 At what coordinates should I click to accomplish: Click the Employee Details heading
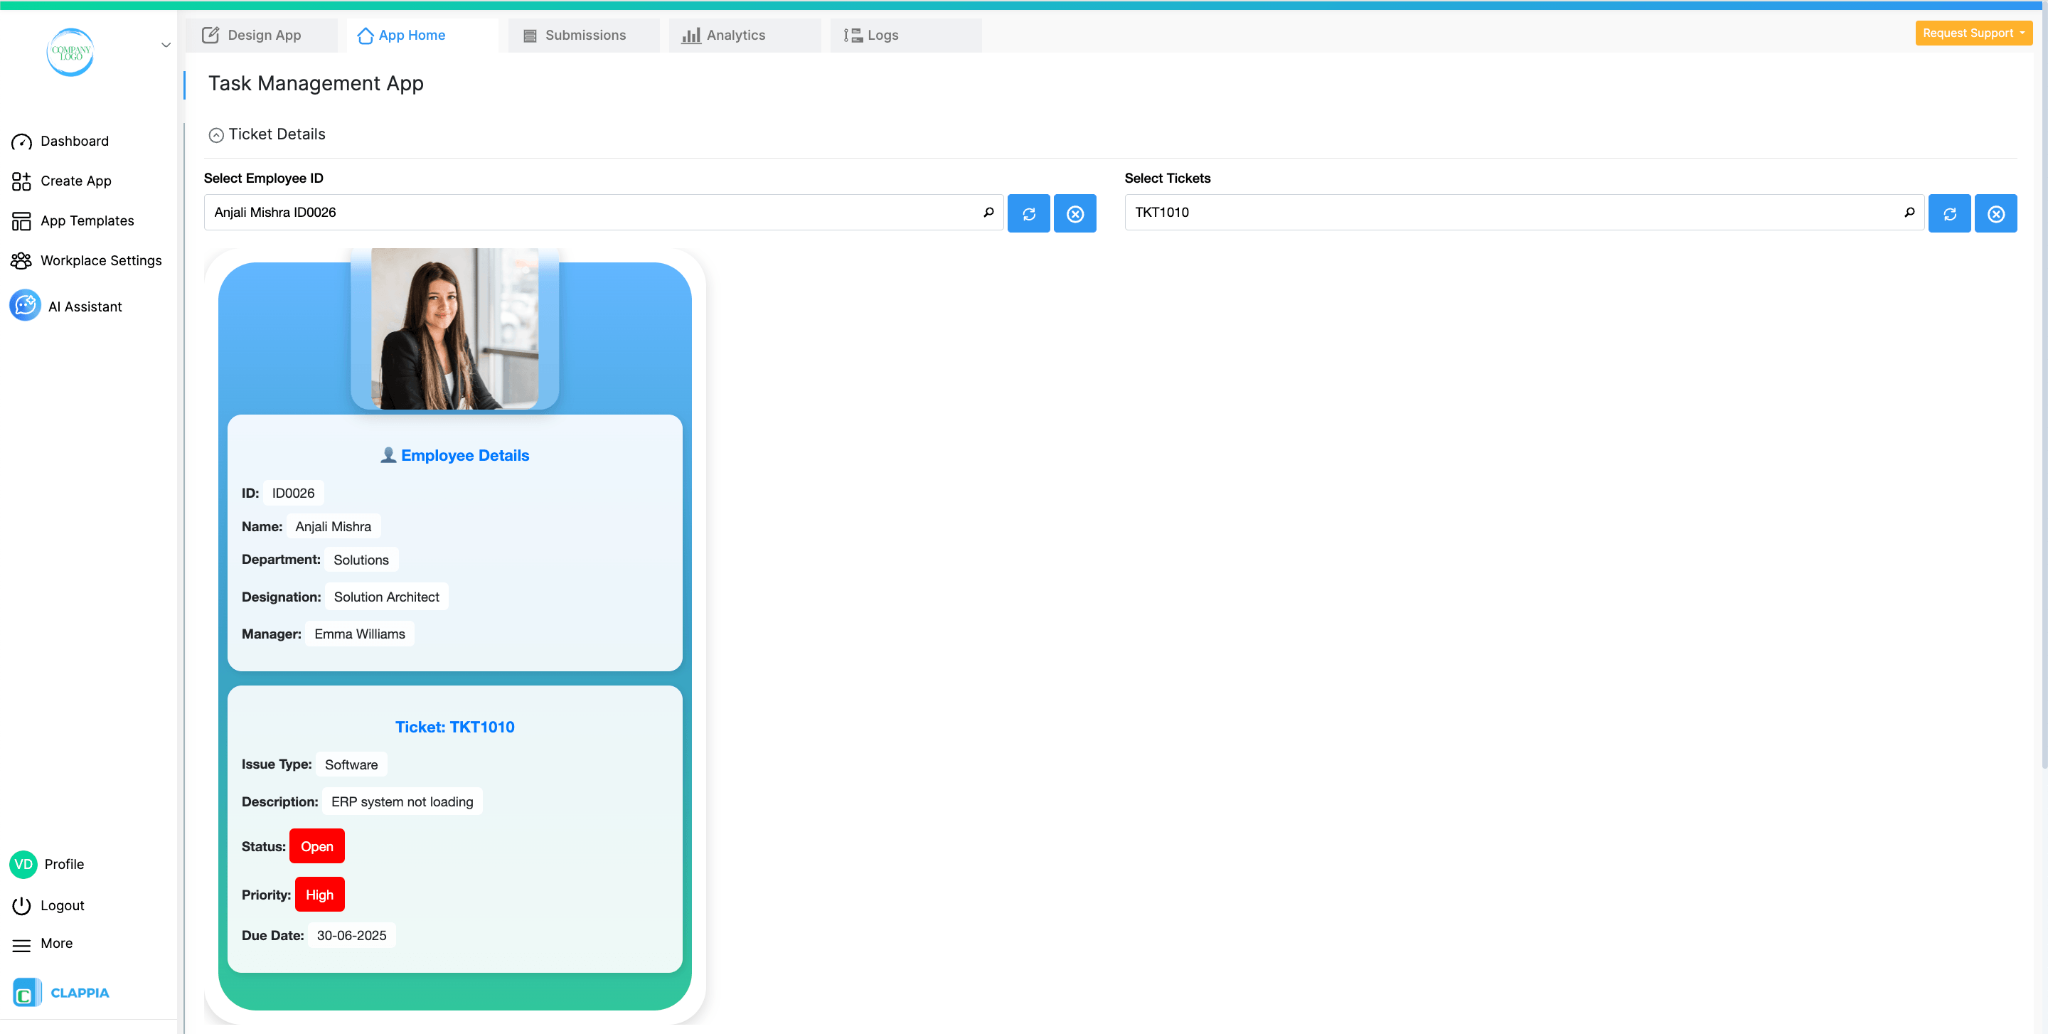pyautogui.click(x=465, y=455)
